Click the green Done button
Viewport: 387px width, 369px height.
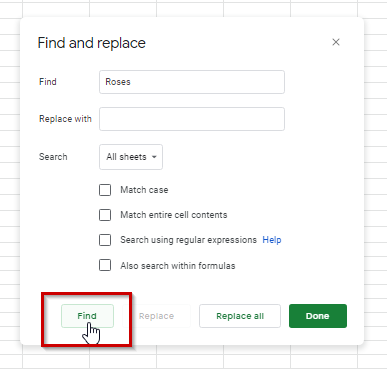click(318, 316)
